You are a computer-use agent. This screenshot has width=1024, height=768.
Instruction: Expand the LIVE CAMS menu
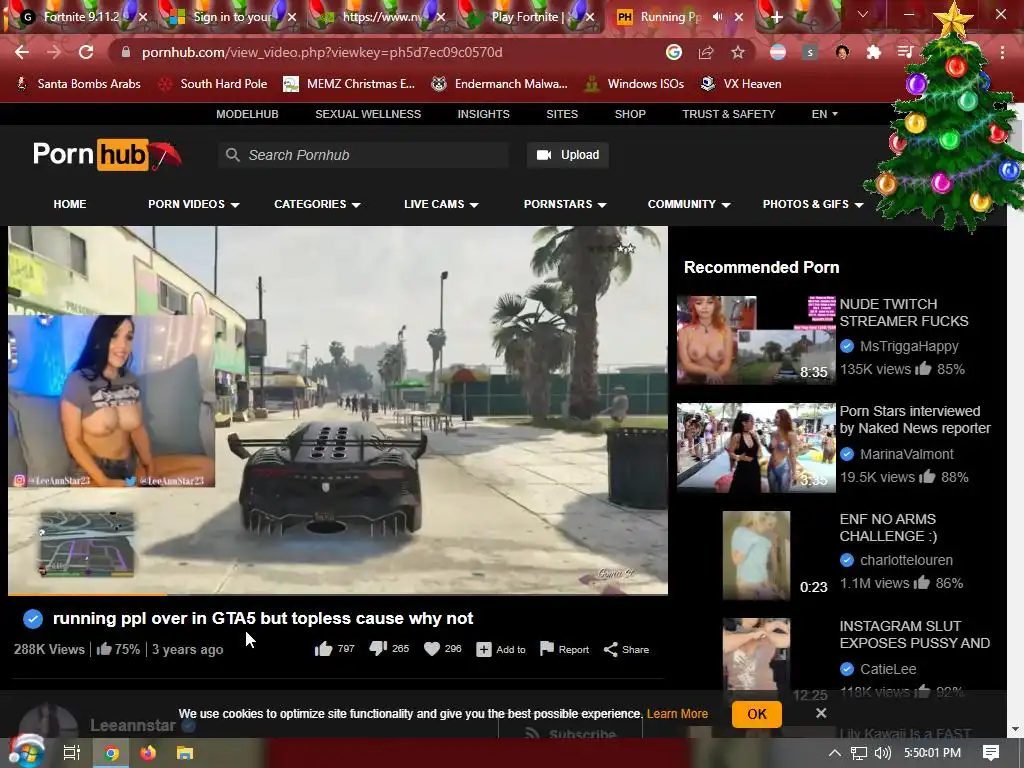pyautogui.click(x=441, y=204)
